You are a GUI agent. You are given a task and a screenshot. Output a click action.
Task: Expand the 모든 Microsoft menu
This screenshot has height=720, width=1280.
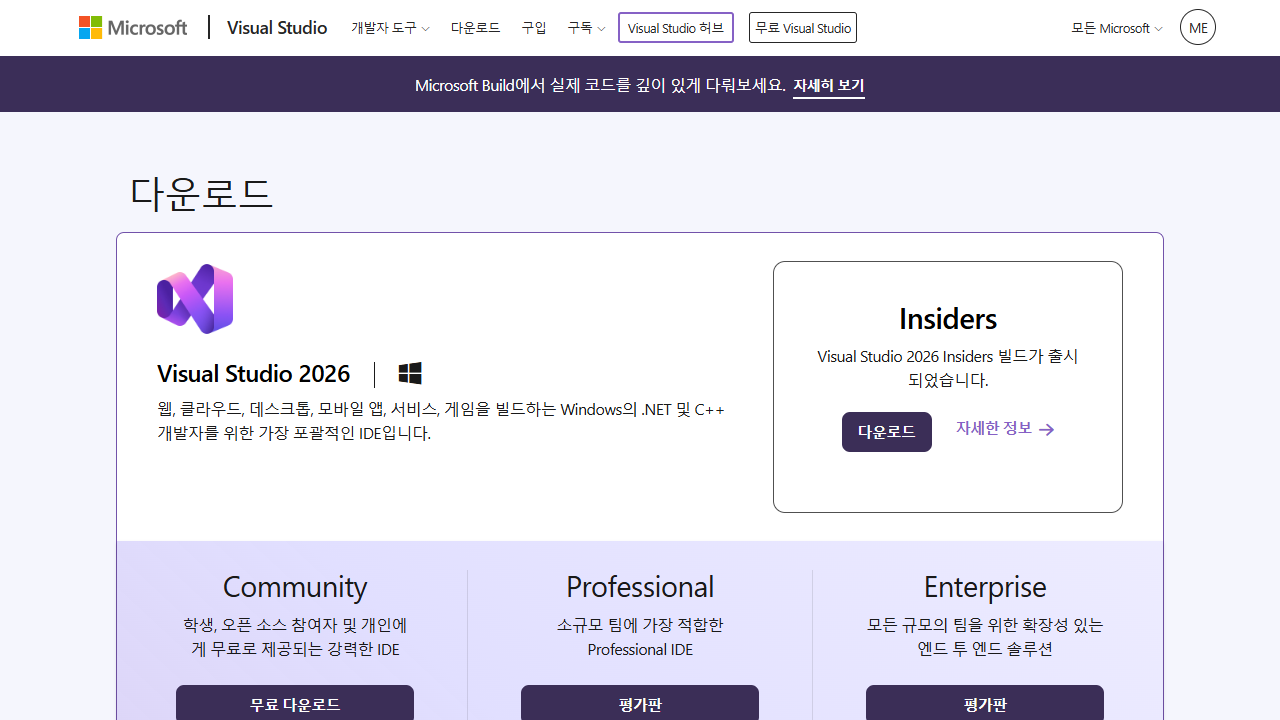click(x=1117, y=28)
